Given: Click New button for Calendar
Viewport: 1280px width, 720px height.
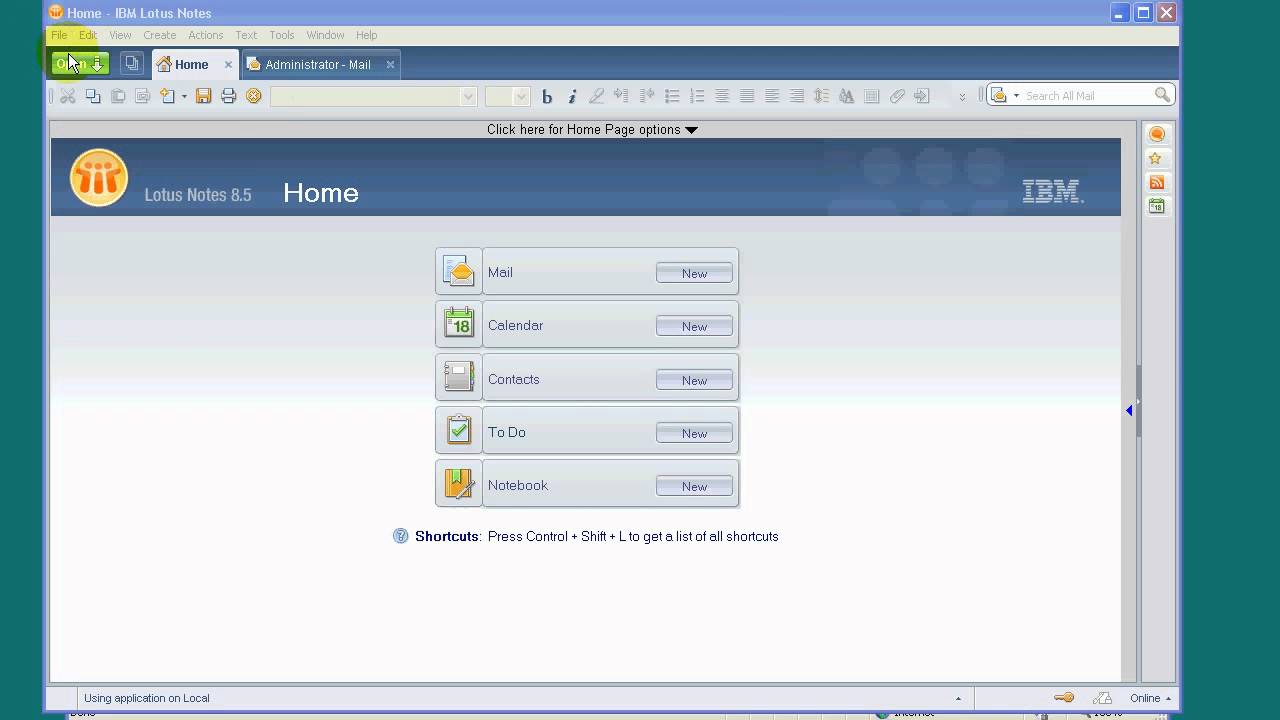Looking at the screenshot, I should tap(694, 326).
